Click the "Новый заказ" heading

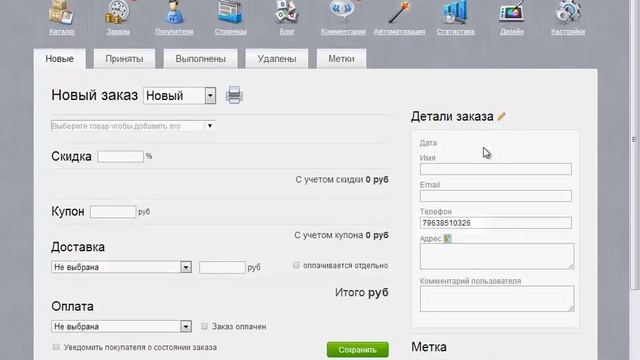tap(94, 95)
